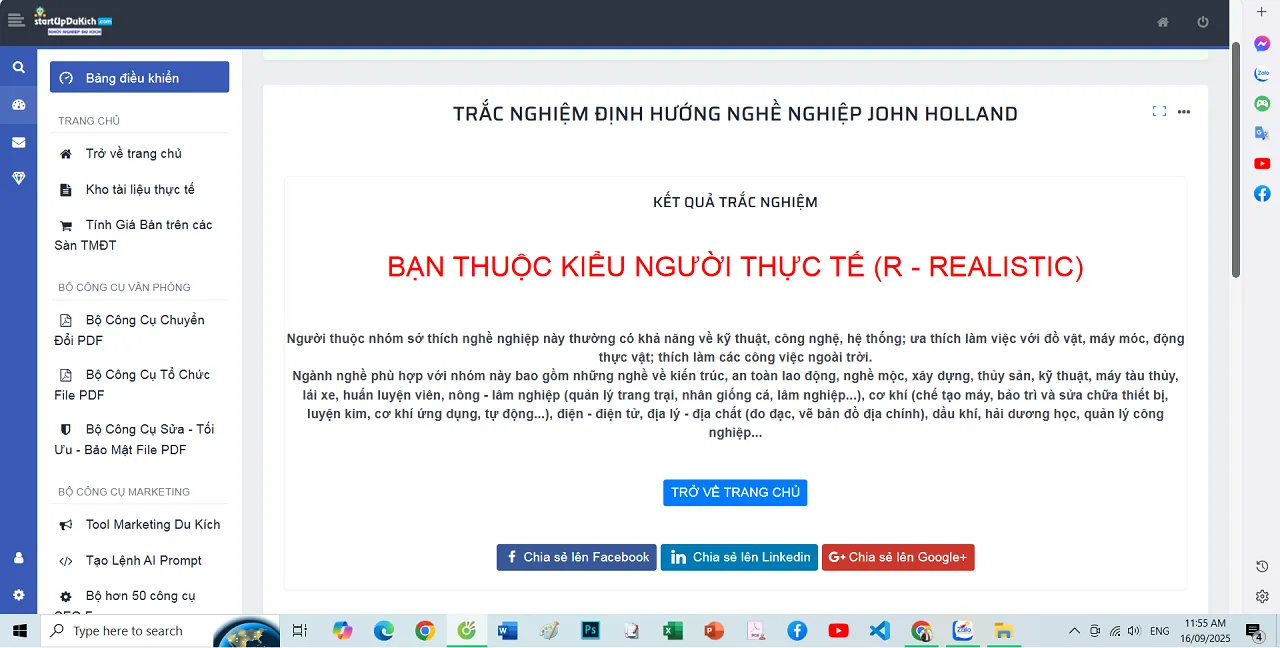Open Visual Studio Code from taskbar
1280x648 pixels.
[x=879, y=631]
